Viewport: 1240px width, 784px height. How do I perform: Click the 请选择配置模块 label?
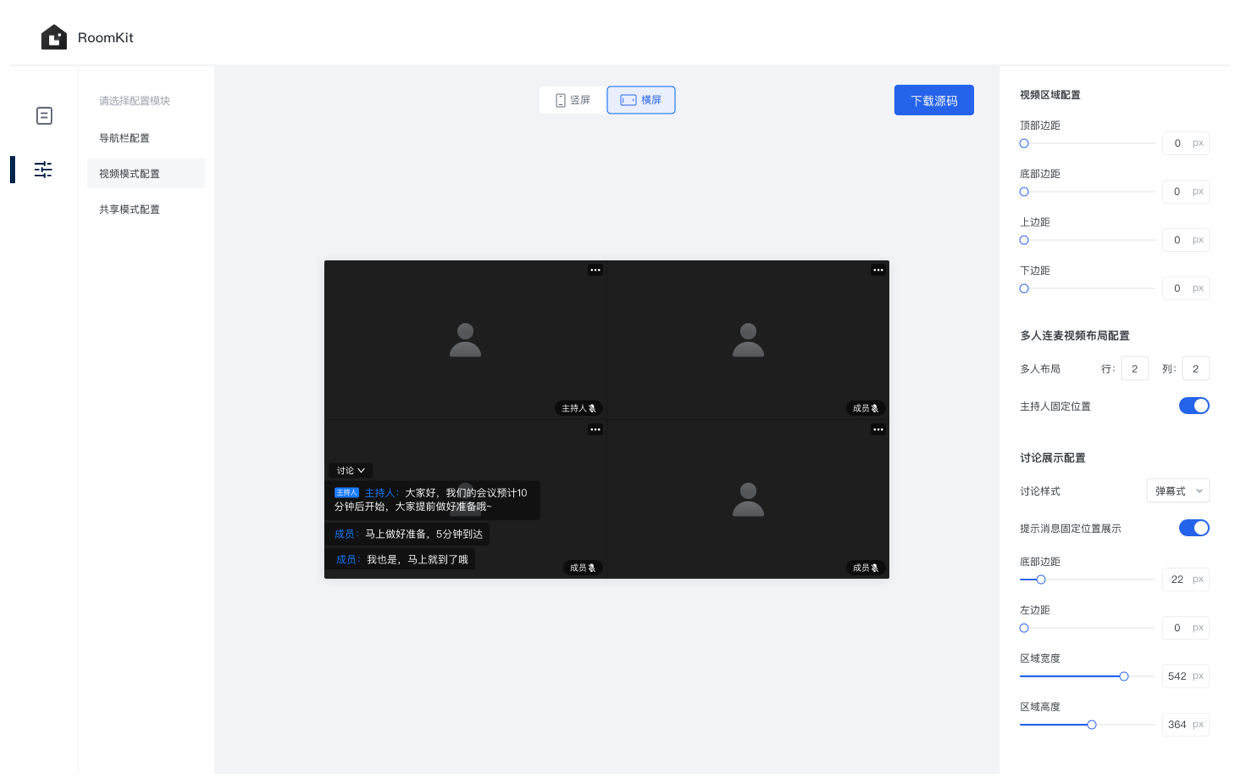(x=134, y=101)
